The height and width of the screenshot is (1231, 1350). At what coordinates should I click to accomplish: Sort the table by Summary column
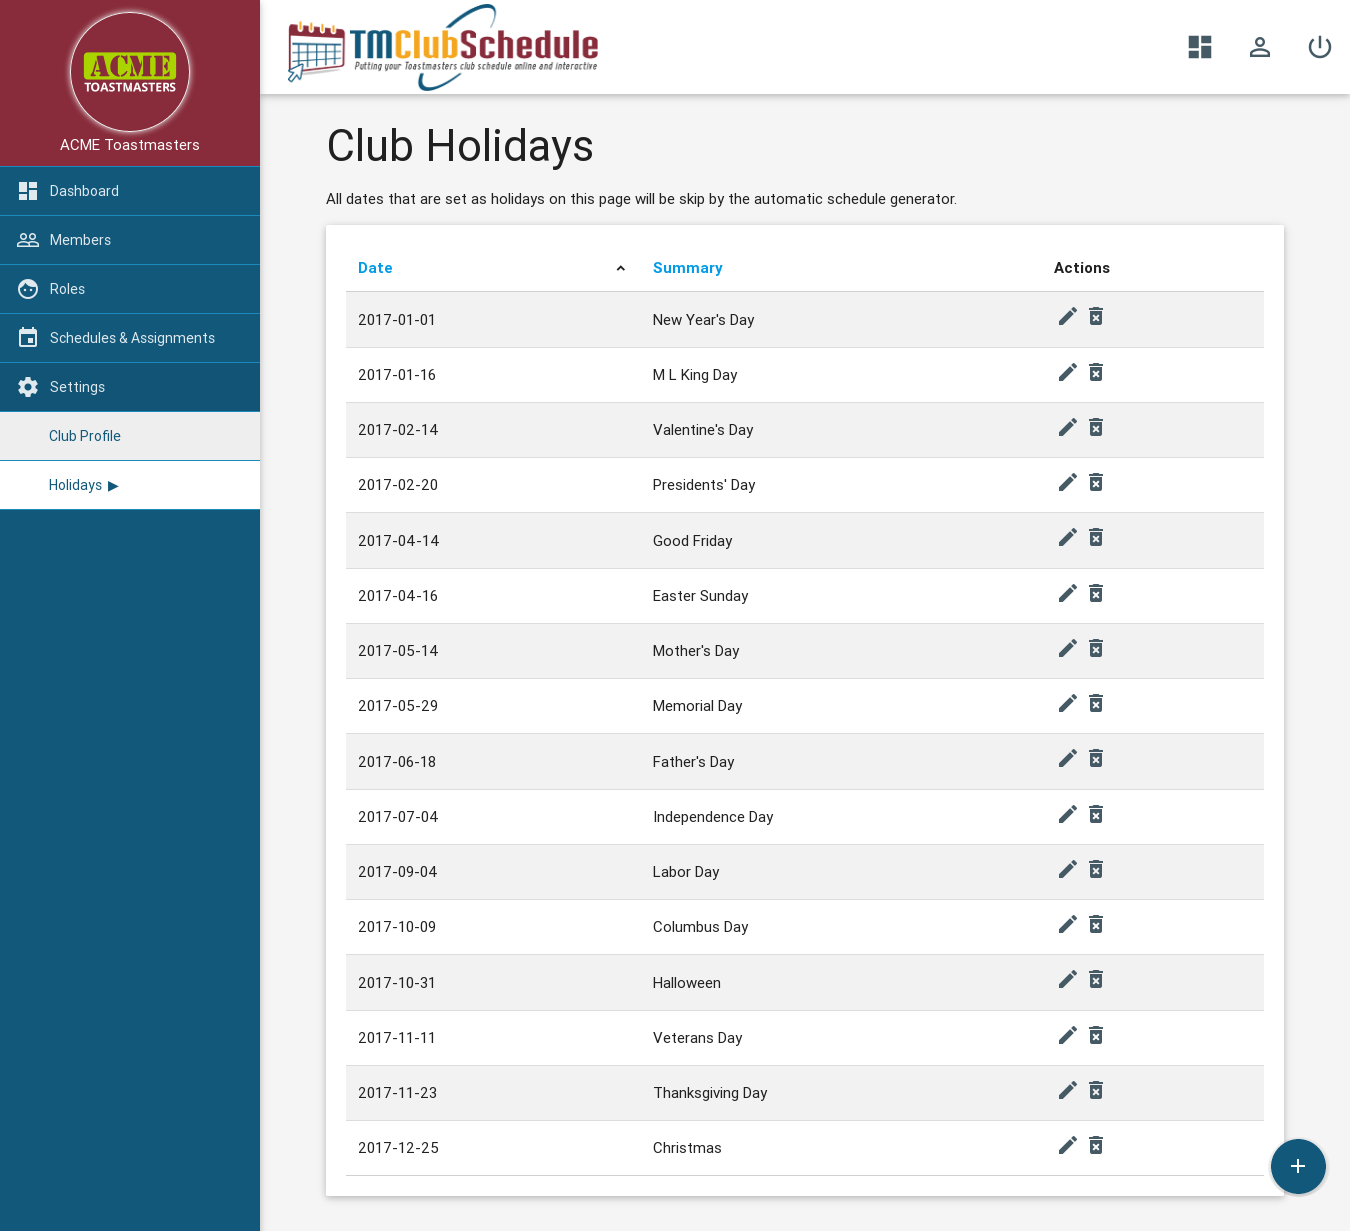pos(687,268)
